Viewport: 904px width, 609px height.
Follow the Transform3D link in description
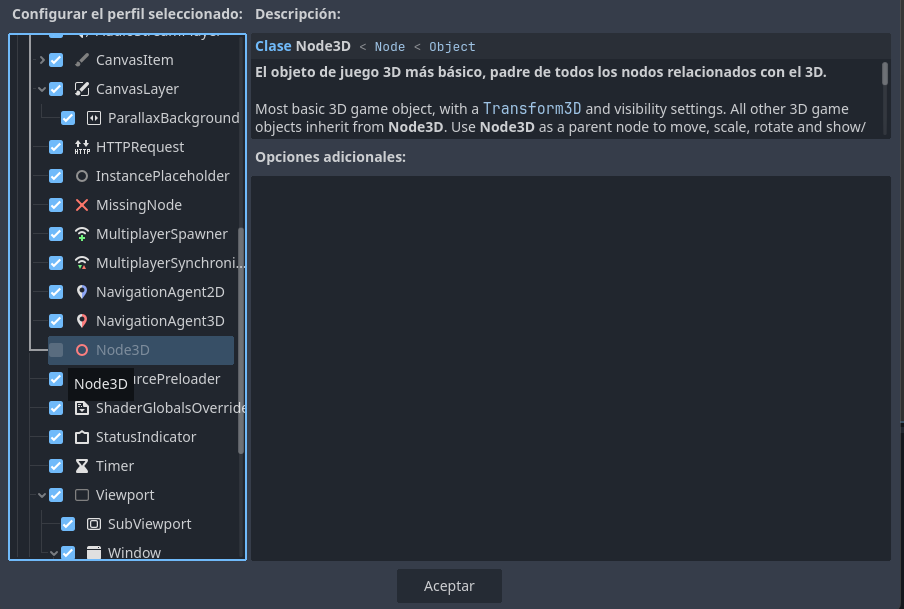pos(532,108)
